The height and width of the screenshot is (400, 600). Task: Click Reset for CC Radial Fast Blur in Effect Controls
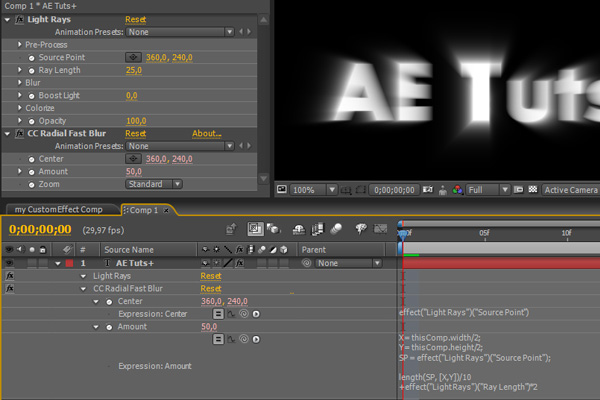(x=135, y=134)
